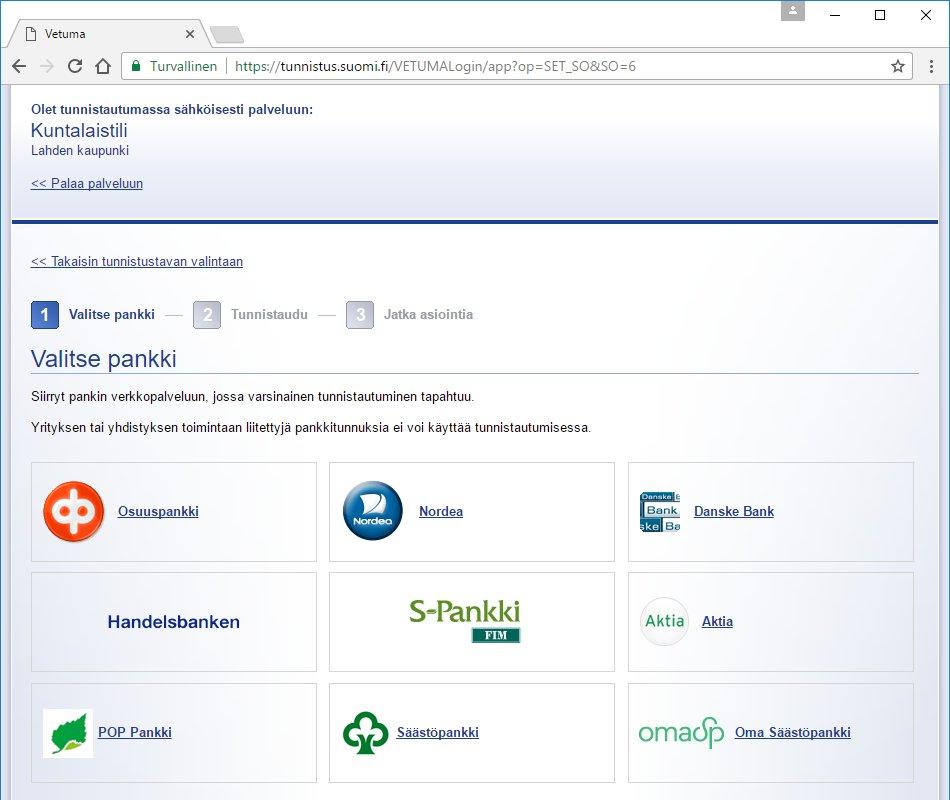
Task: Maximize the Chrome window
Action: 880,15
